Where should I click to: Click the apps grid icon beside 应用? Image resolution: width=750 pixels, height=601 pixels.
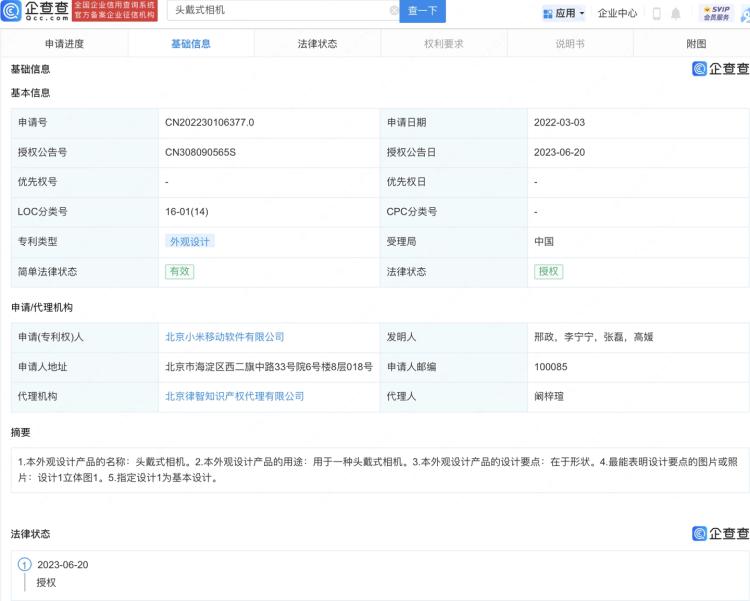(548, 13)
